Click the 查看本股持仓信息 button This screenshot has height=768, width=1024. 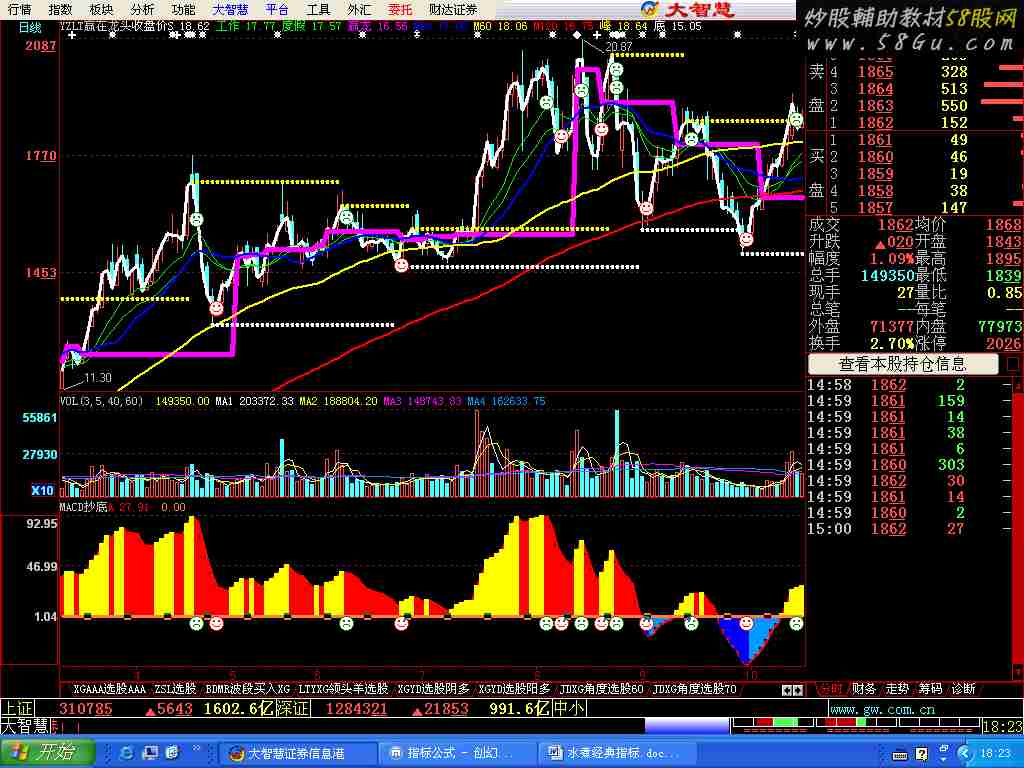click(903, 364)
